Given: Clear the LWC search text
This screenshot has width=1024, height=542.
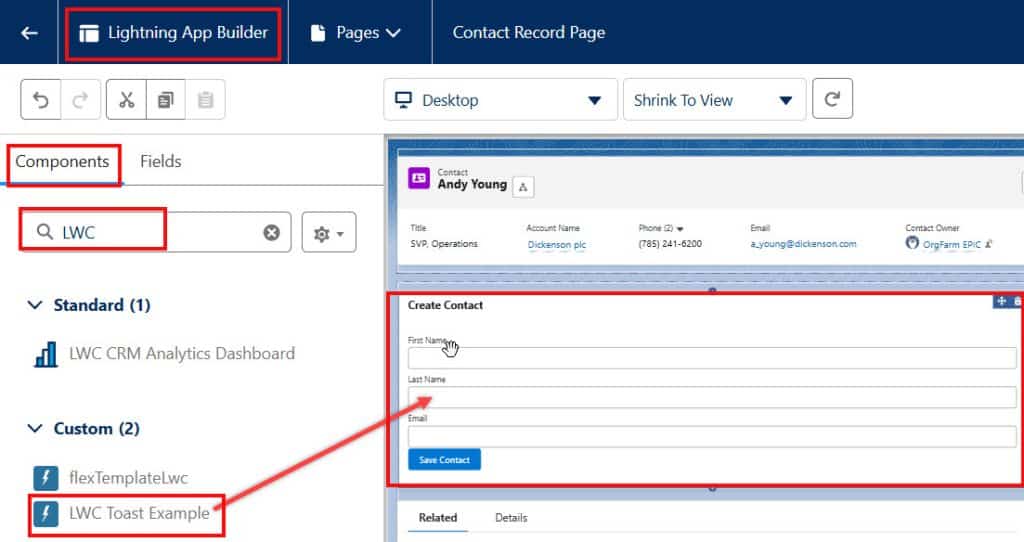Looking at the screenshot, I should (272, 232).
